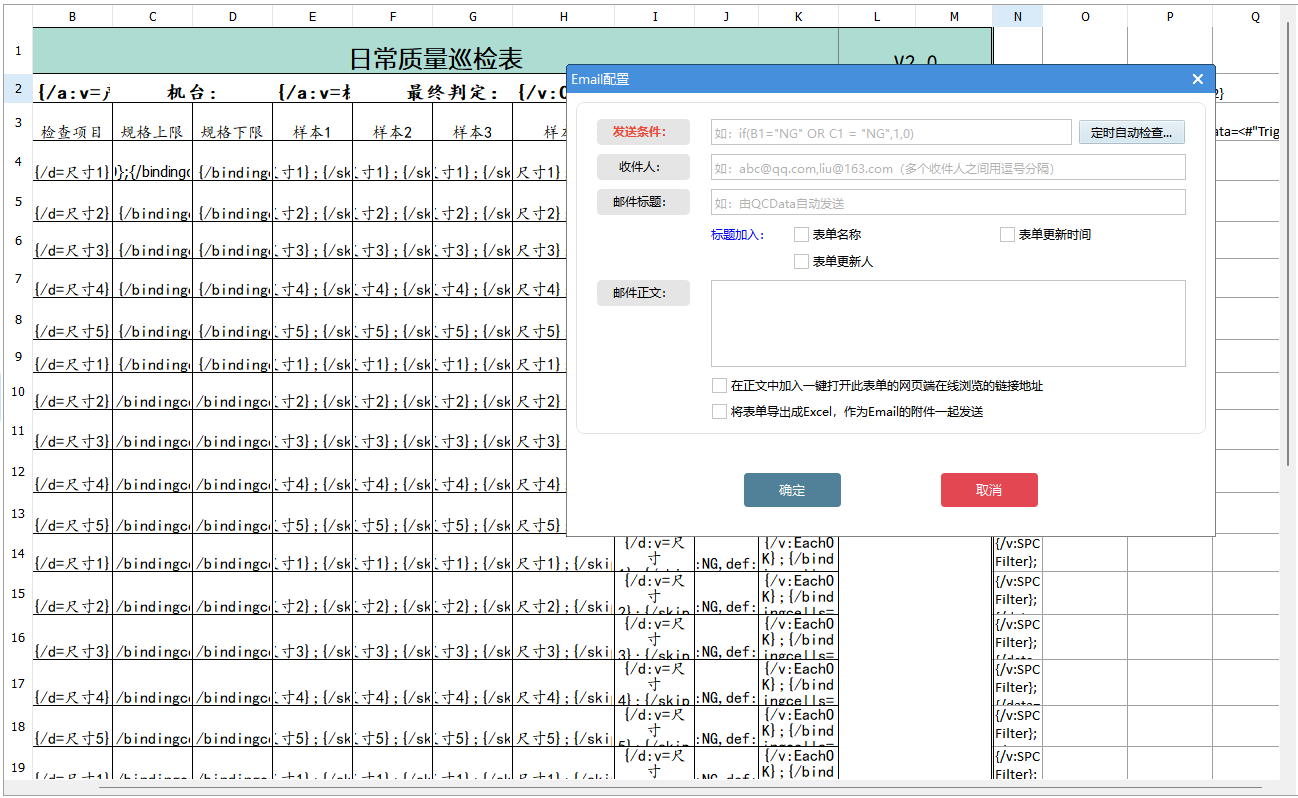1298x798 pixels.
Task: Click the email subject input field
Action: click(948, 201)
